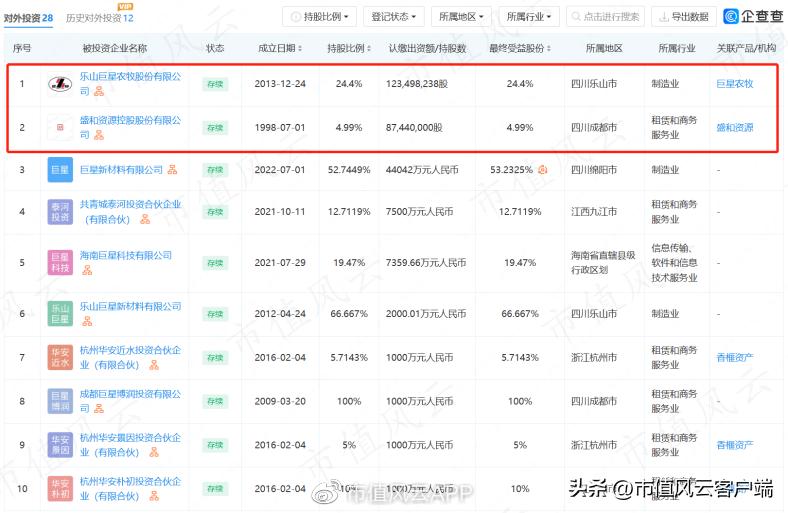788x513 pixels.
Task: Open equity chart icon beside 成都巨星博润
Action: 99,408
